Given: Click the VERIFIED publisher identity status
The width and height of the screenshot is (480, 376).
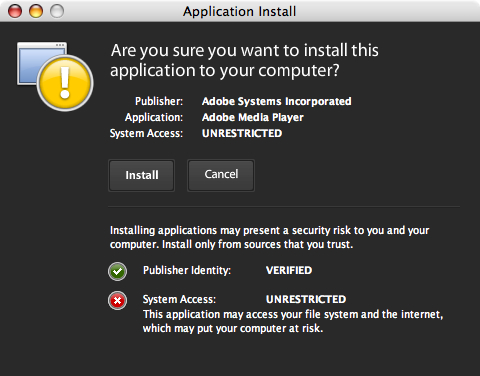Looking at the screenshot, I should pyautogui.click(x=289, y=270).
